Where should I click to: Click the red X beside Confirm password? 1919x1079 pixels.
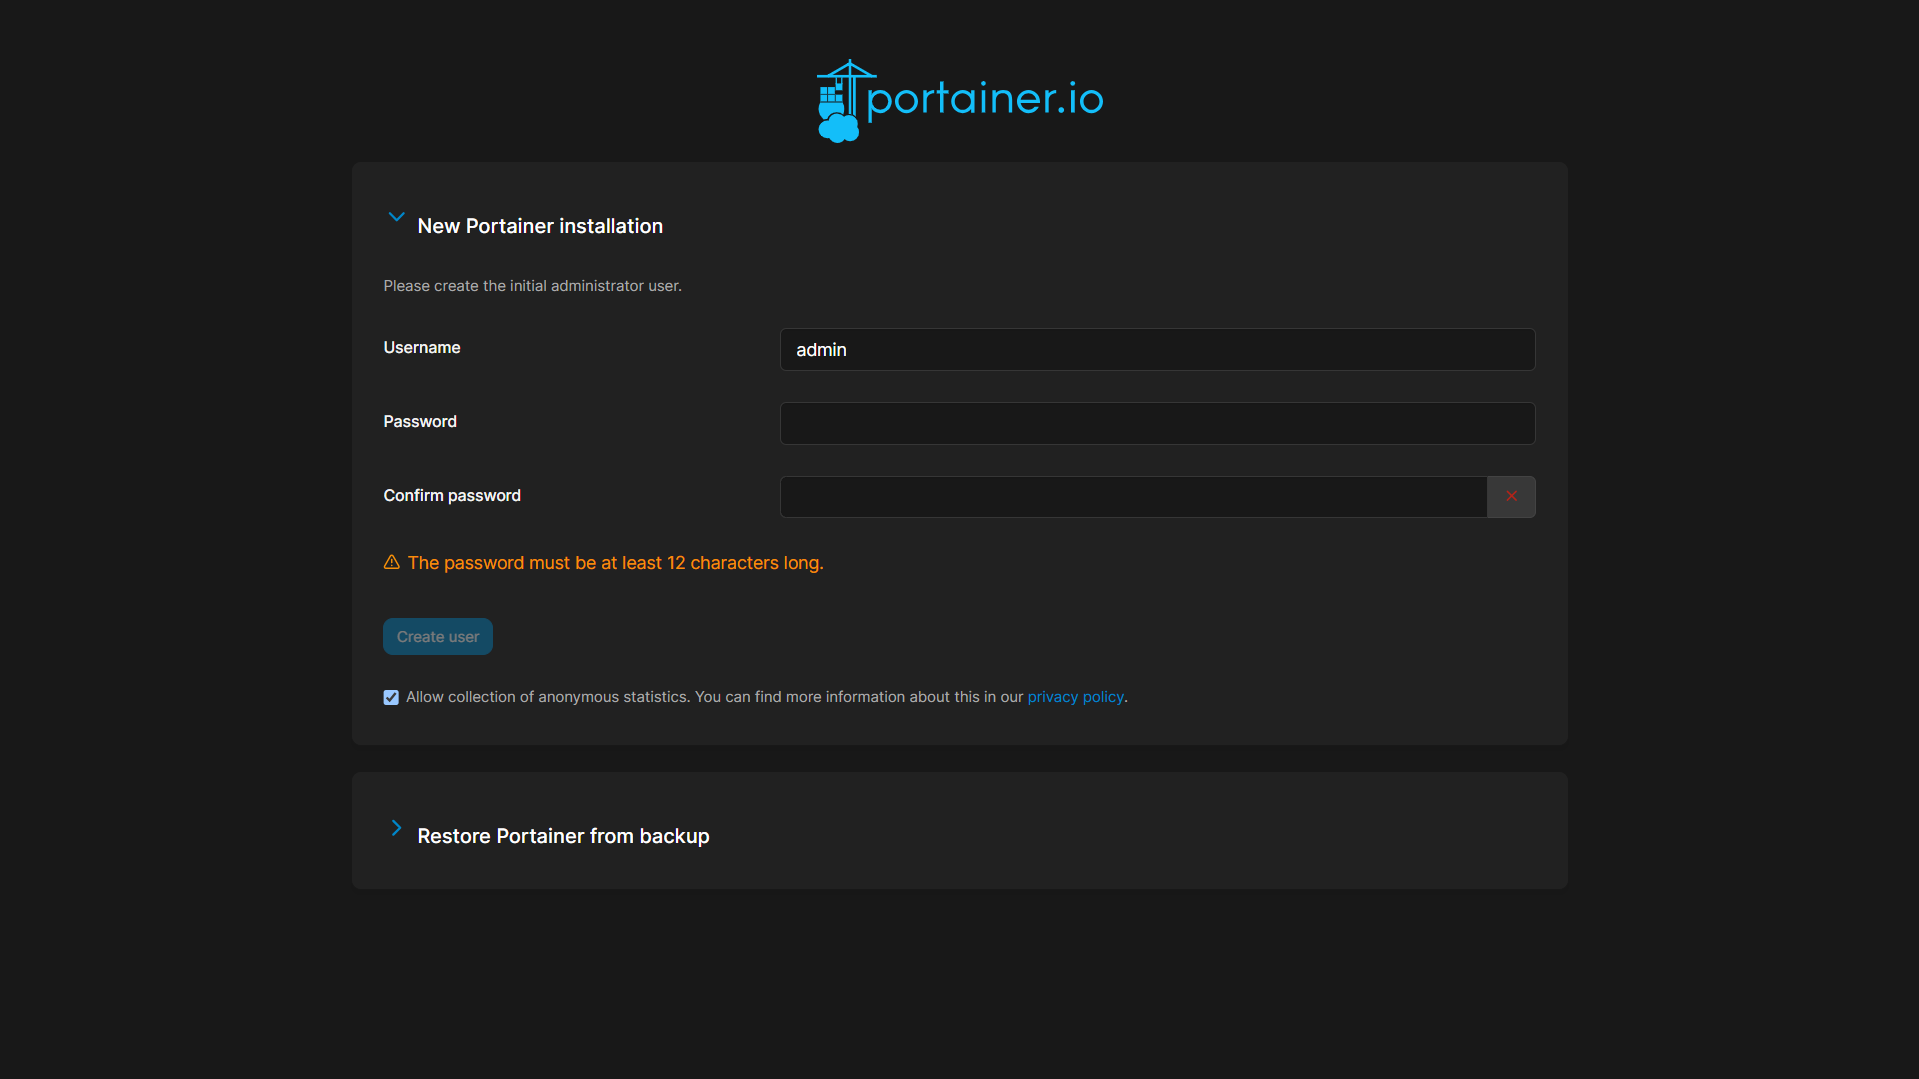1511,496
